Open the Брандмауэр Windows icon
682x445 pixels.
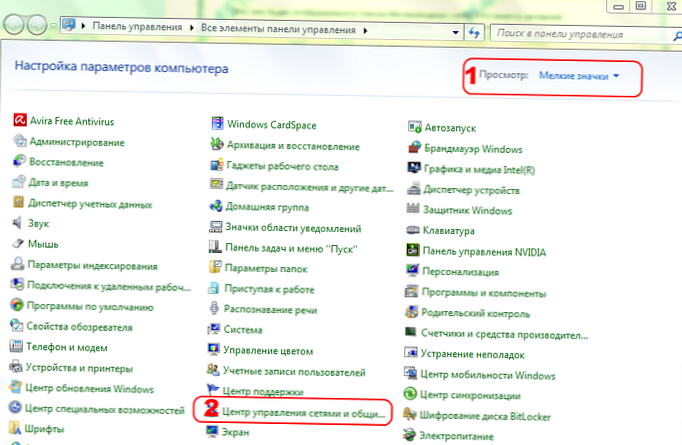(x=415, y=147)
